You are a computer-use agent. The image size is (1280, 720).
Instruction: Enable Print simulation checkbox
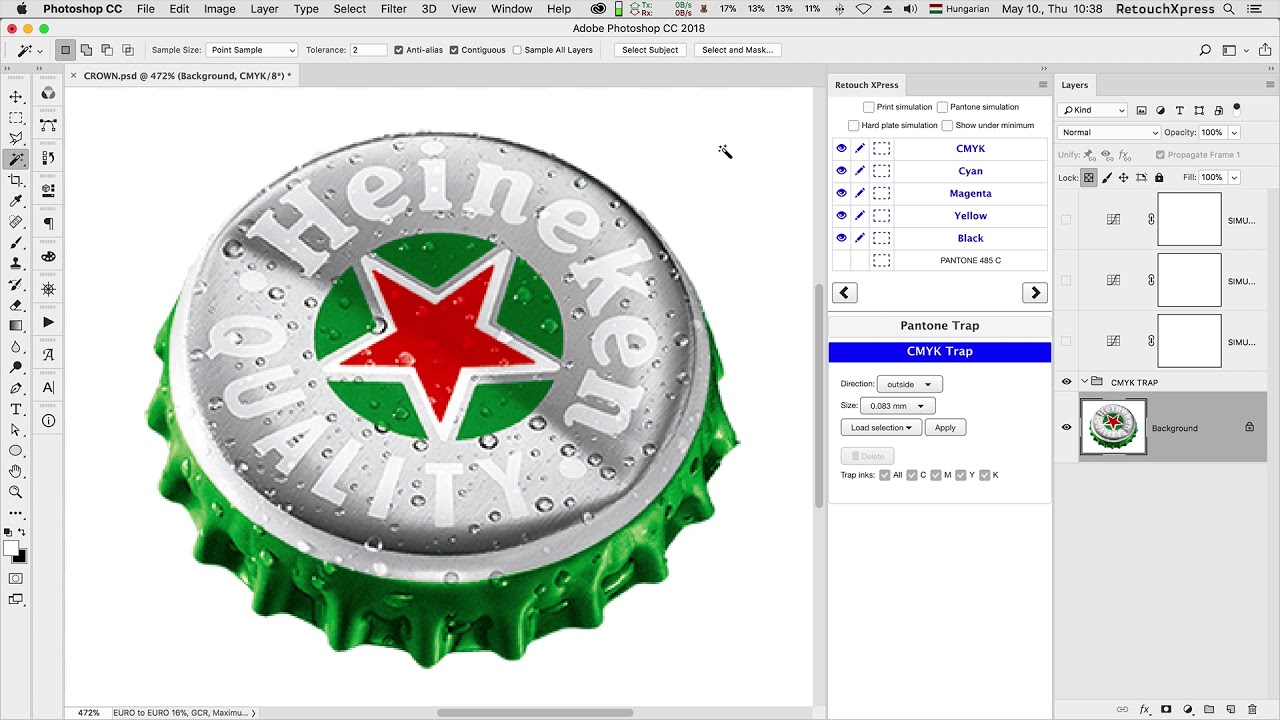pyautogui.click(x=868, y=107)
